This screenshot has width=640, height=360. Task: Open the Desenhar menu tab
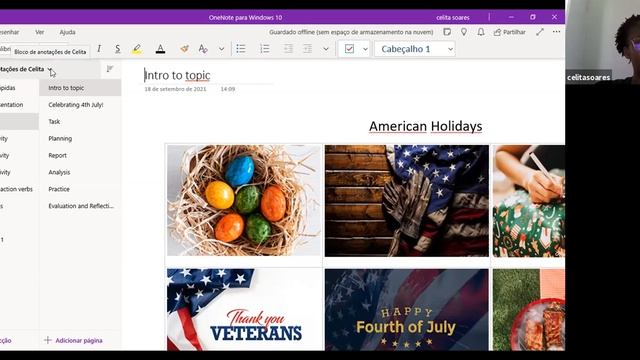tap(9, 32)
